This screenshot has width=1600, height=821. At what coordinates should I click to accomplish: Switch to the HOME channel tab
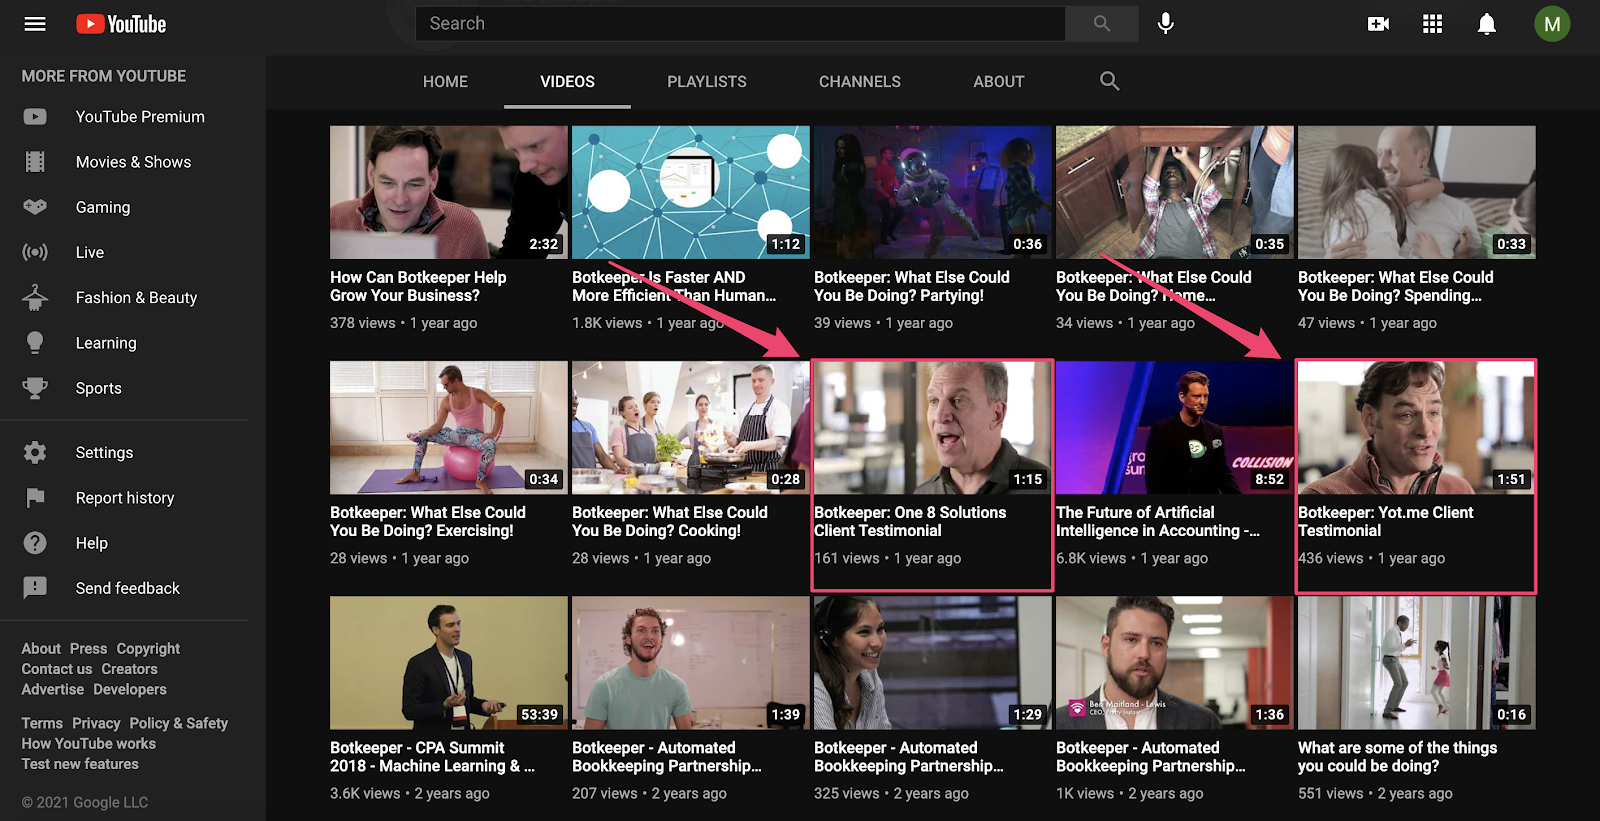pyautogui.click(x=445, y=82)
